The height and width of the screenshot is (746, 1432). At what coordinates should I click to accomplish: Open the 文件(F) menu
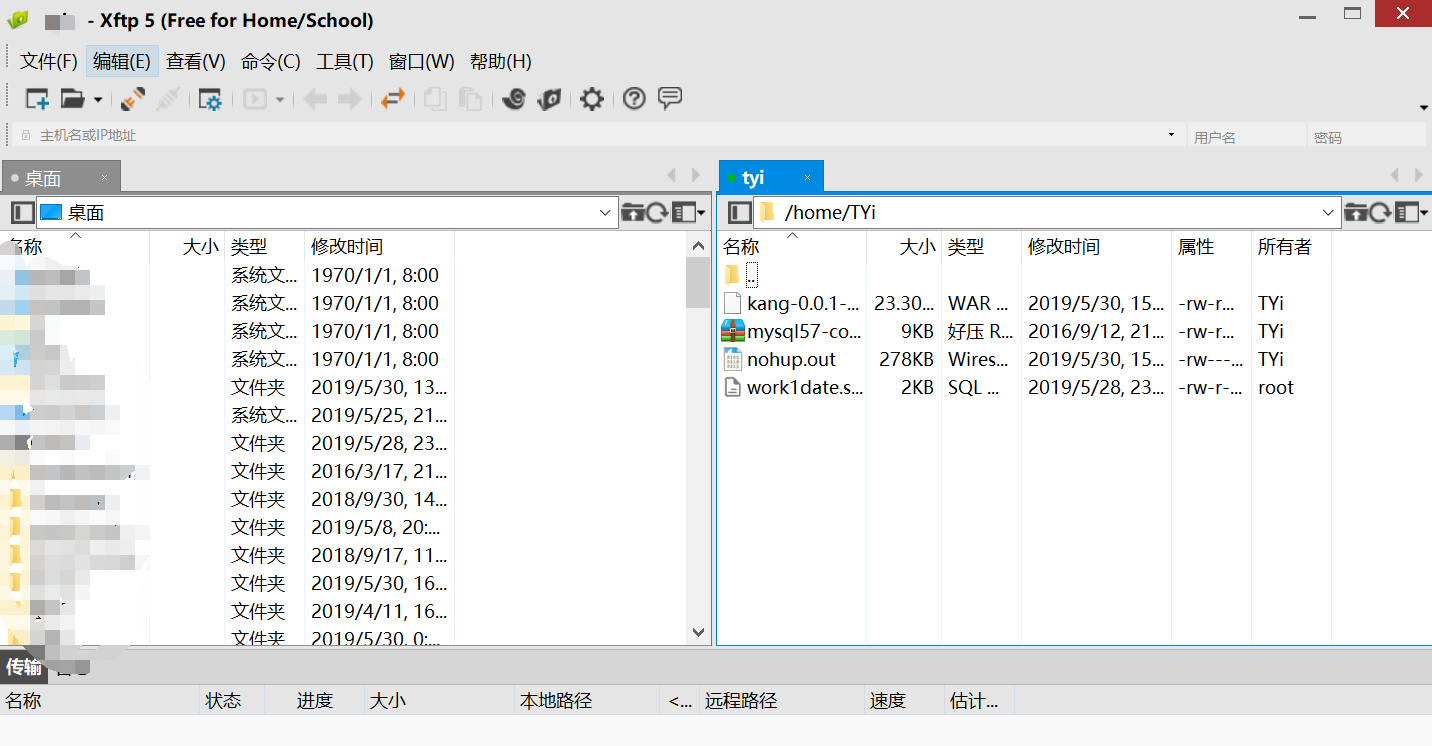tap(49, 61)
